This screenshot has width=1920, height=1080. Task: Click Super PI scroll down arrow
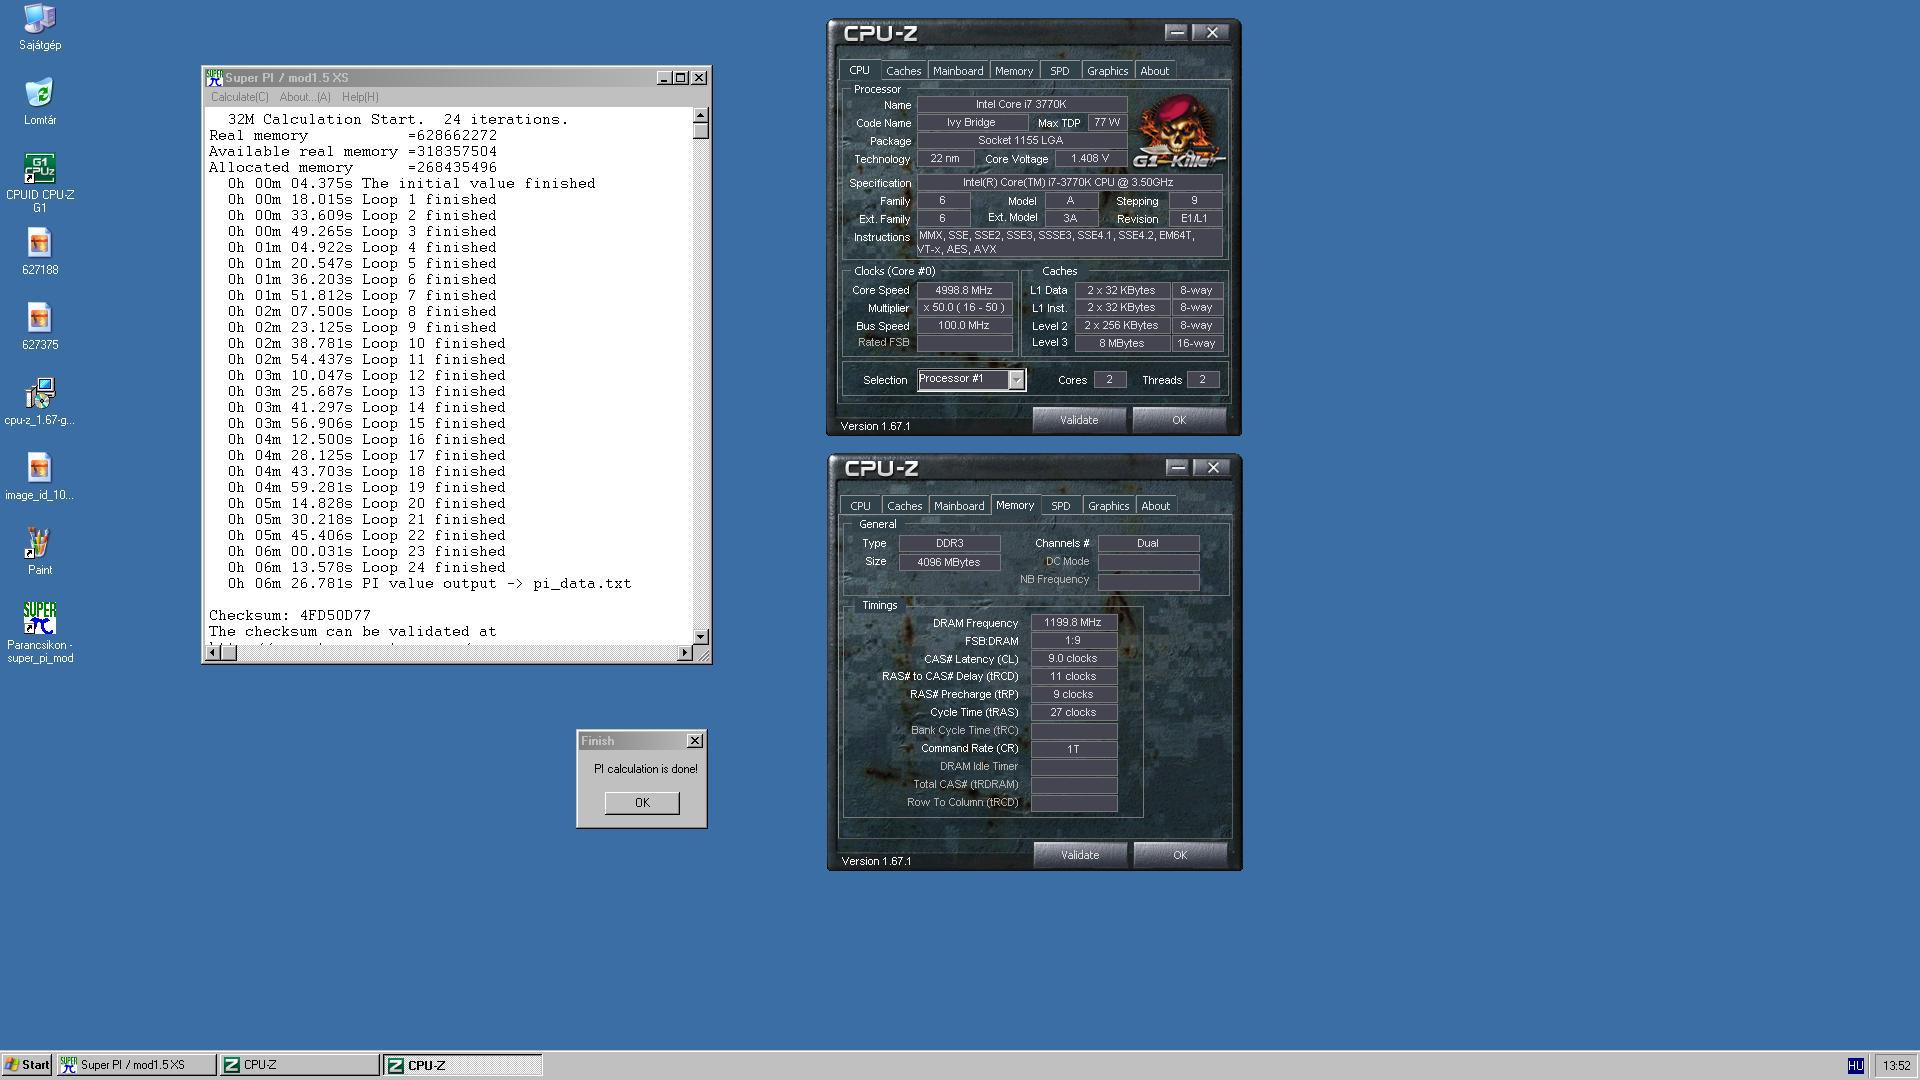pos(701,636)
